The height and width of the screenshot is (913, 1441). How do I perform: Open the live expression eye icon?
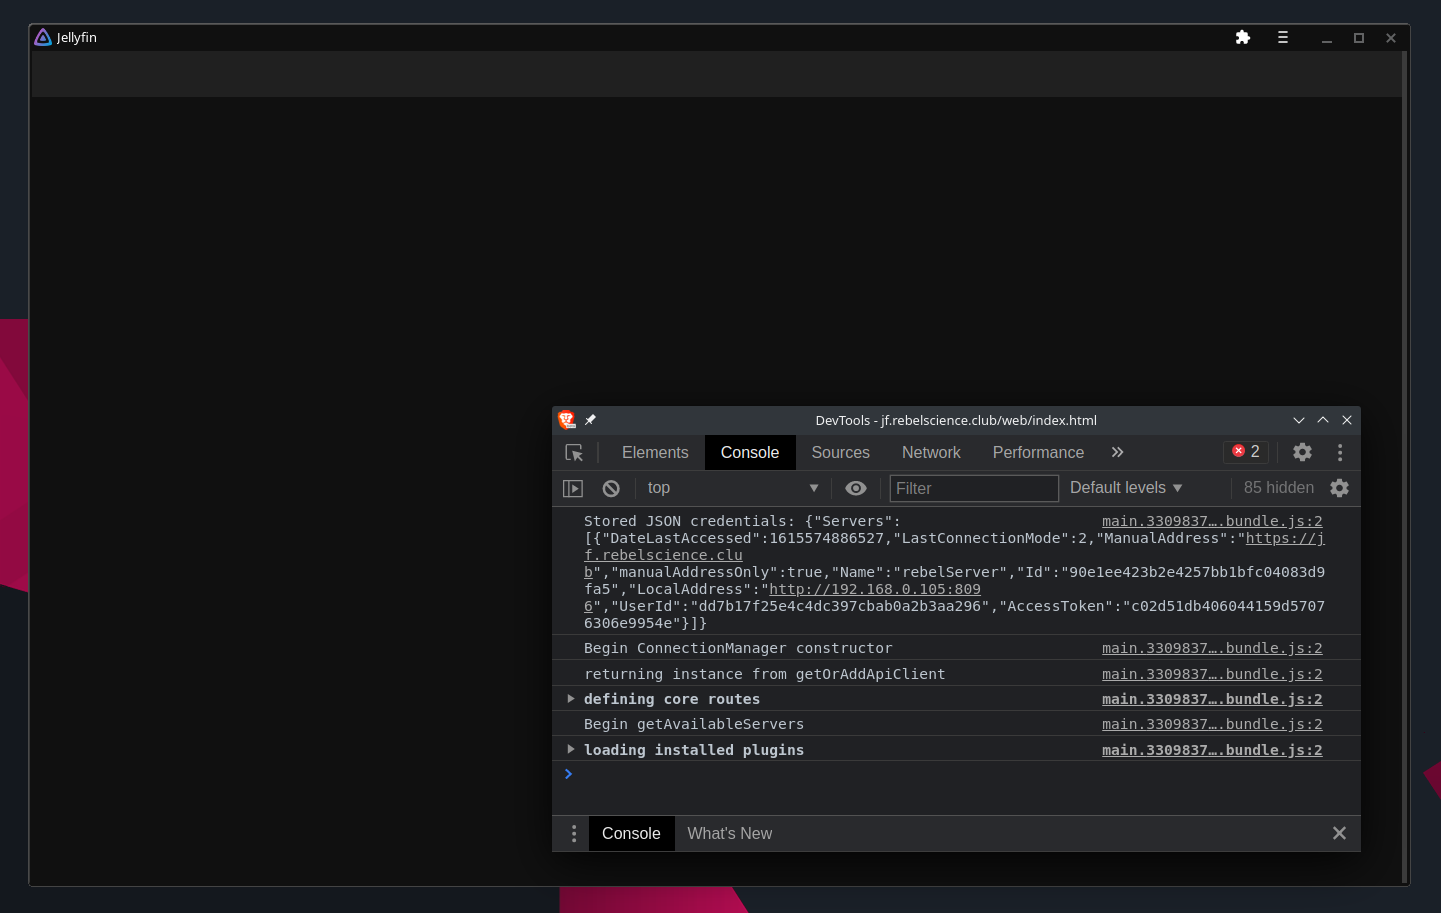coord(855,488)
